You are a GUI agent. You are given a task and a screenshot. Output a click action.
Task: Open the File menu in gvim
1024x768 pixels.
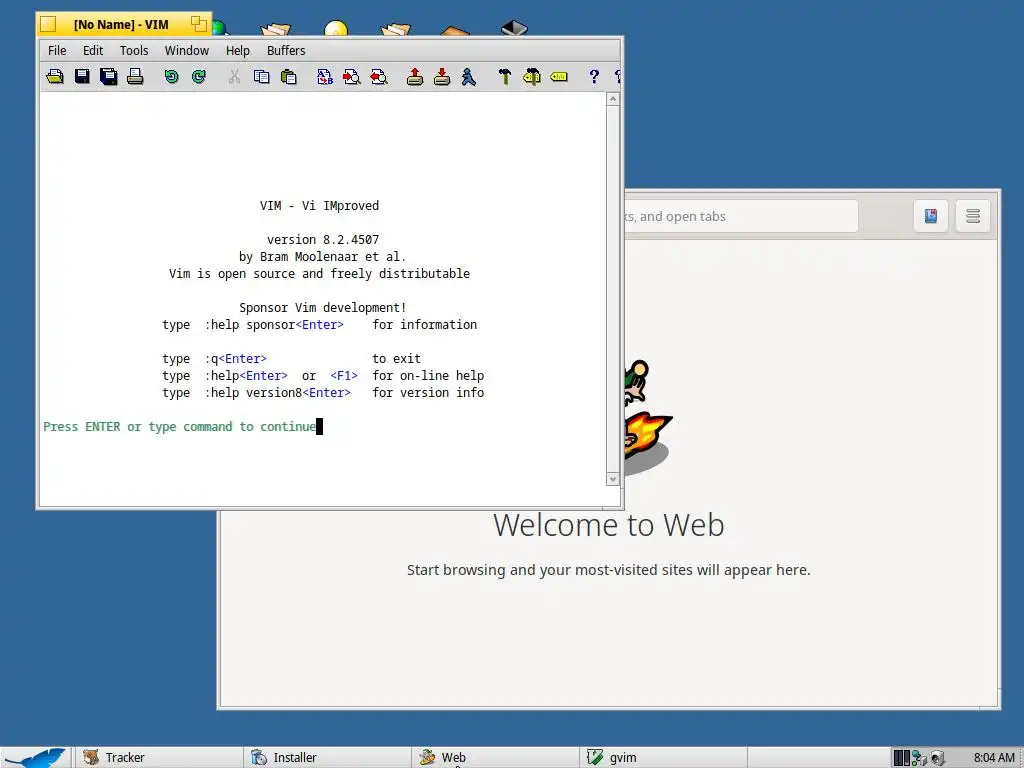(x=57, y=50)
